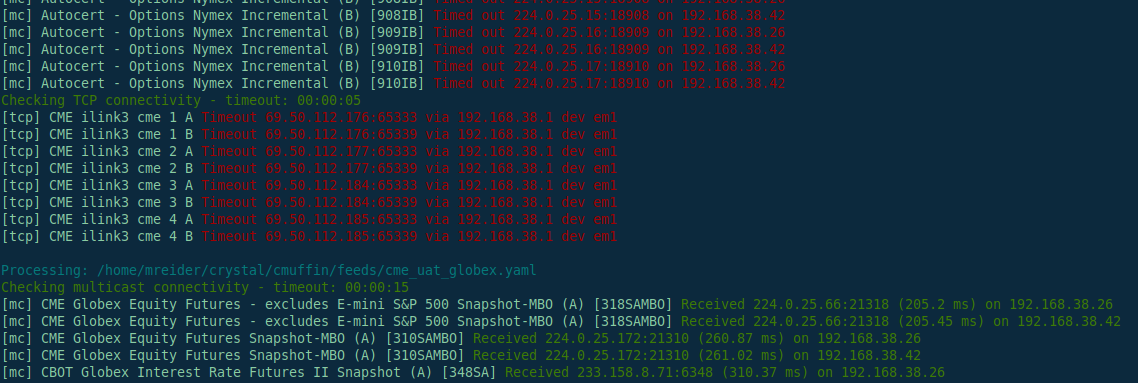Click the 'Received 224.0.25.172:21310 (261.02 ms)' text
The width and height of the screenshot is (1138, 383).
tap(629, 355)
